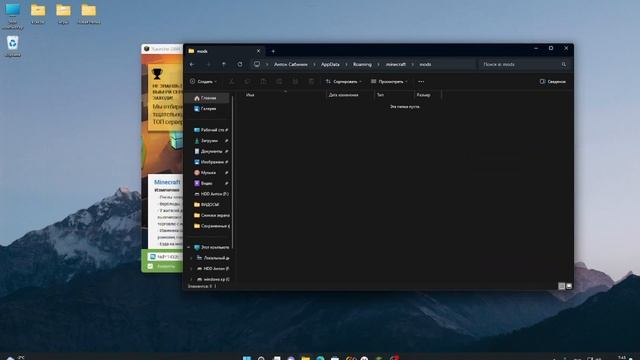Go back in File Explorer navigation
This screenshot has width=640, height=360.
[x=192, y=64]
